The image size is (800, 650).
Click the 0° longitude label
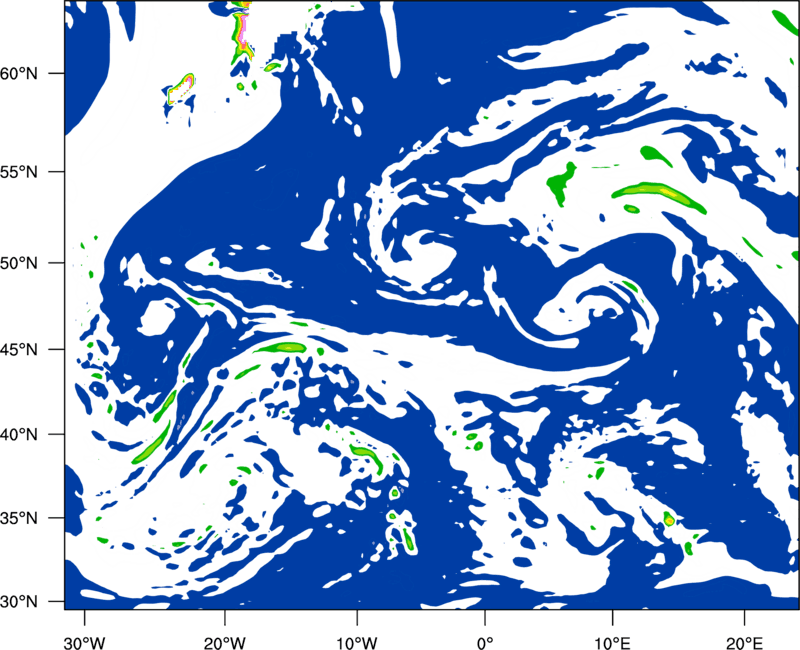[484, 643]
